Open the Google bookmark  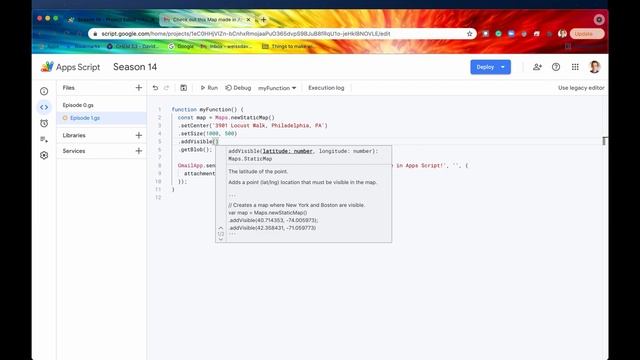click(x=181, y=47)
